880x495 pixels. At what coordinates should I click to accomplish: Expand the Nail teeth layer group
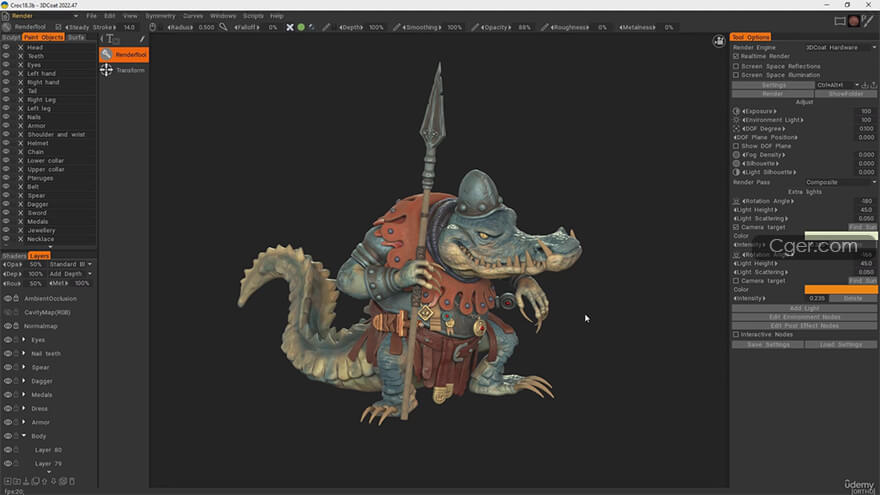24,354
